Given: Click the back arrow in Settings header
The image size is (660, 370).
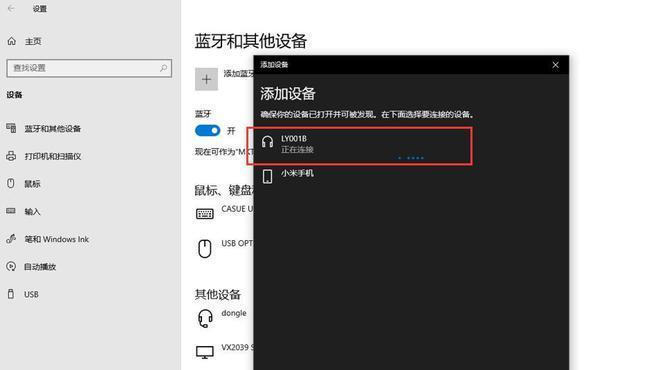Looking at the screenshot, I should (11, 8).
